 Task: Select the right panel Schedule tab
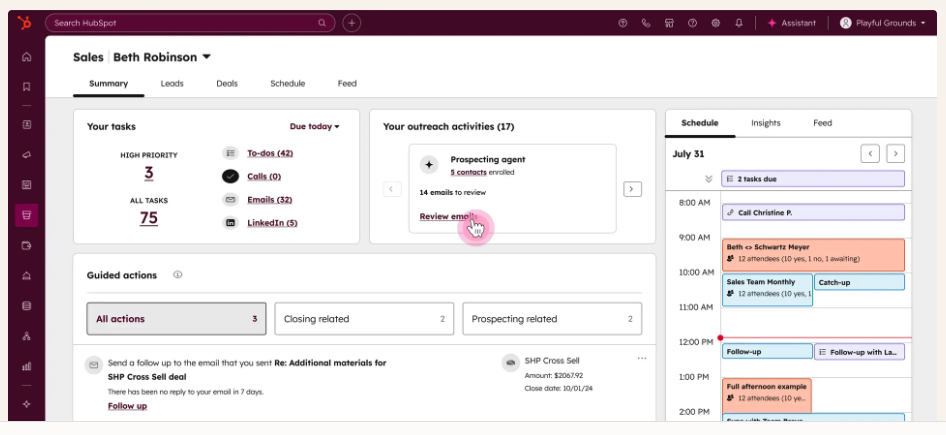tap(700, 123)
